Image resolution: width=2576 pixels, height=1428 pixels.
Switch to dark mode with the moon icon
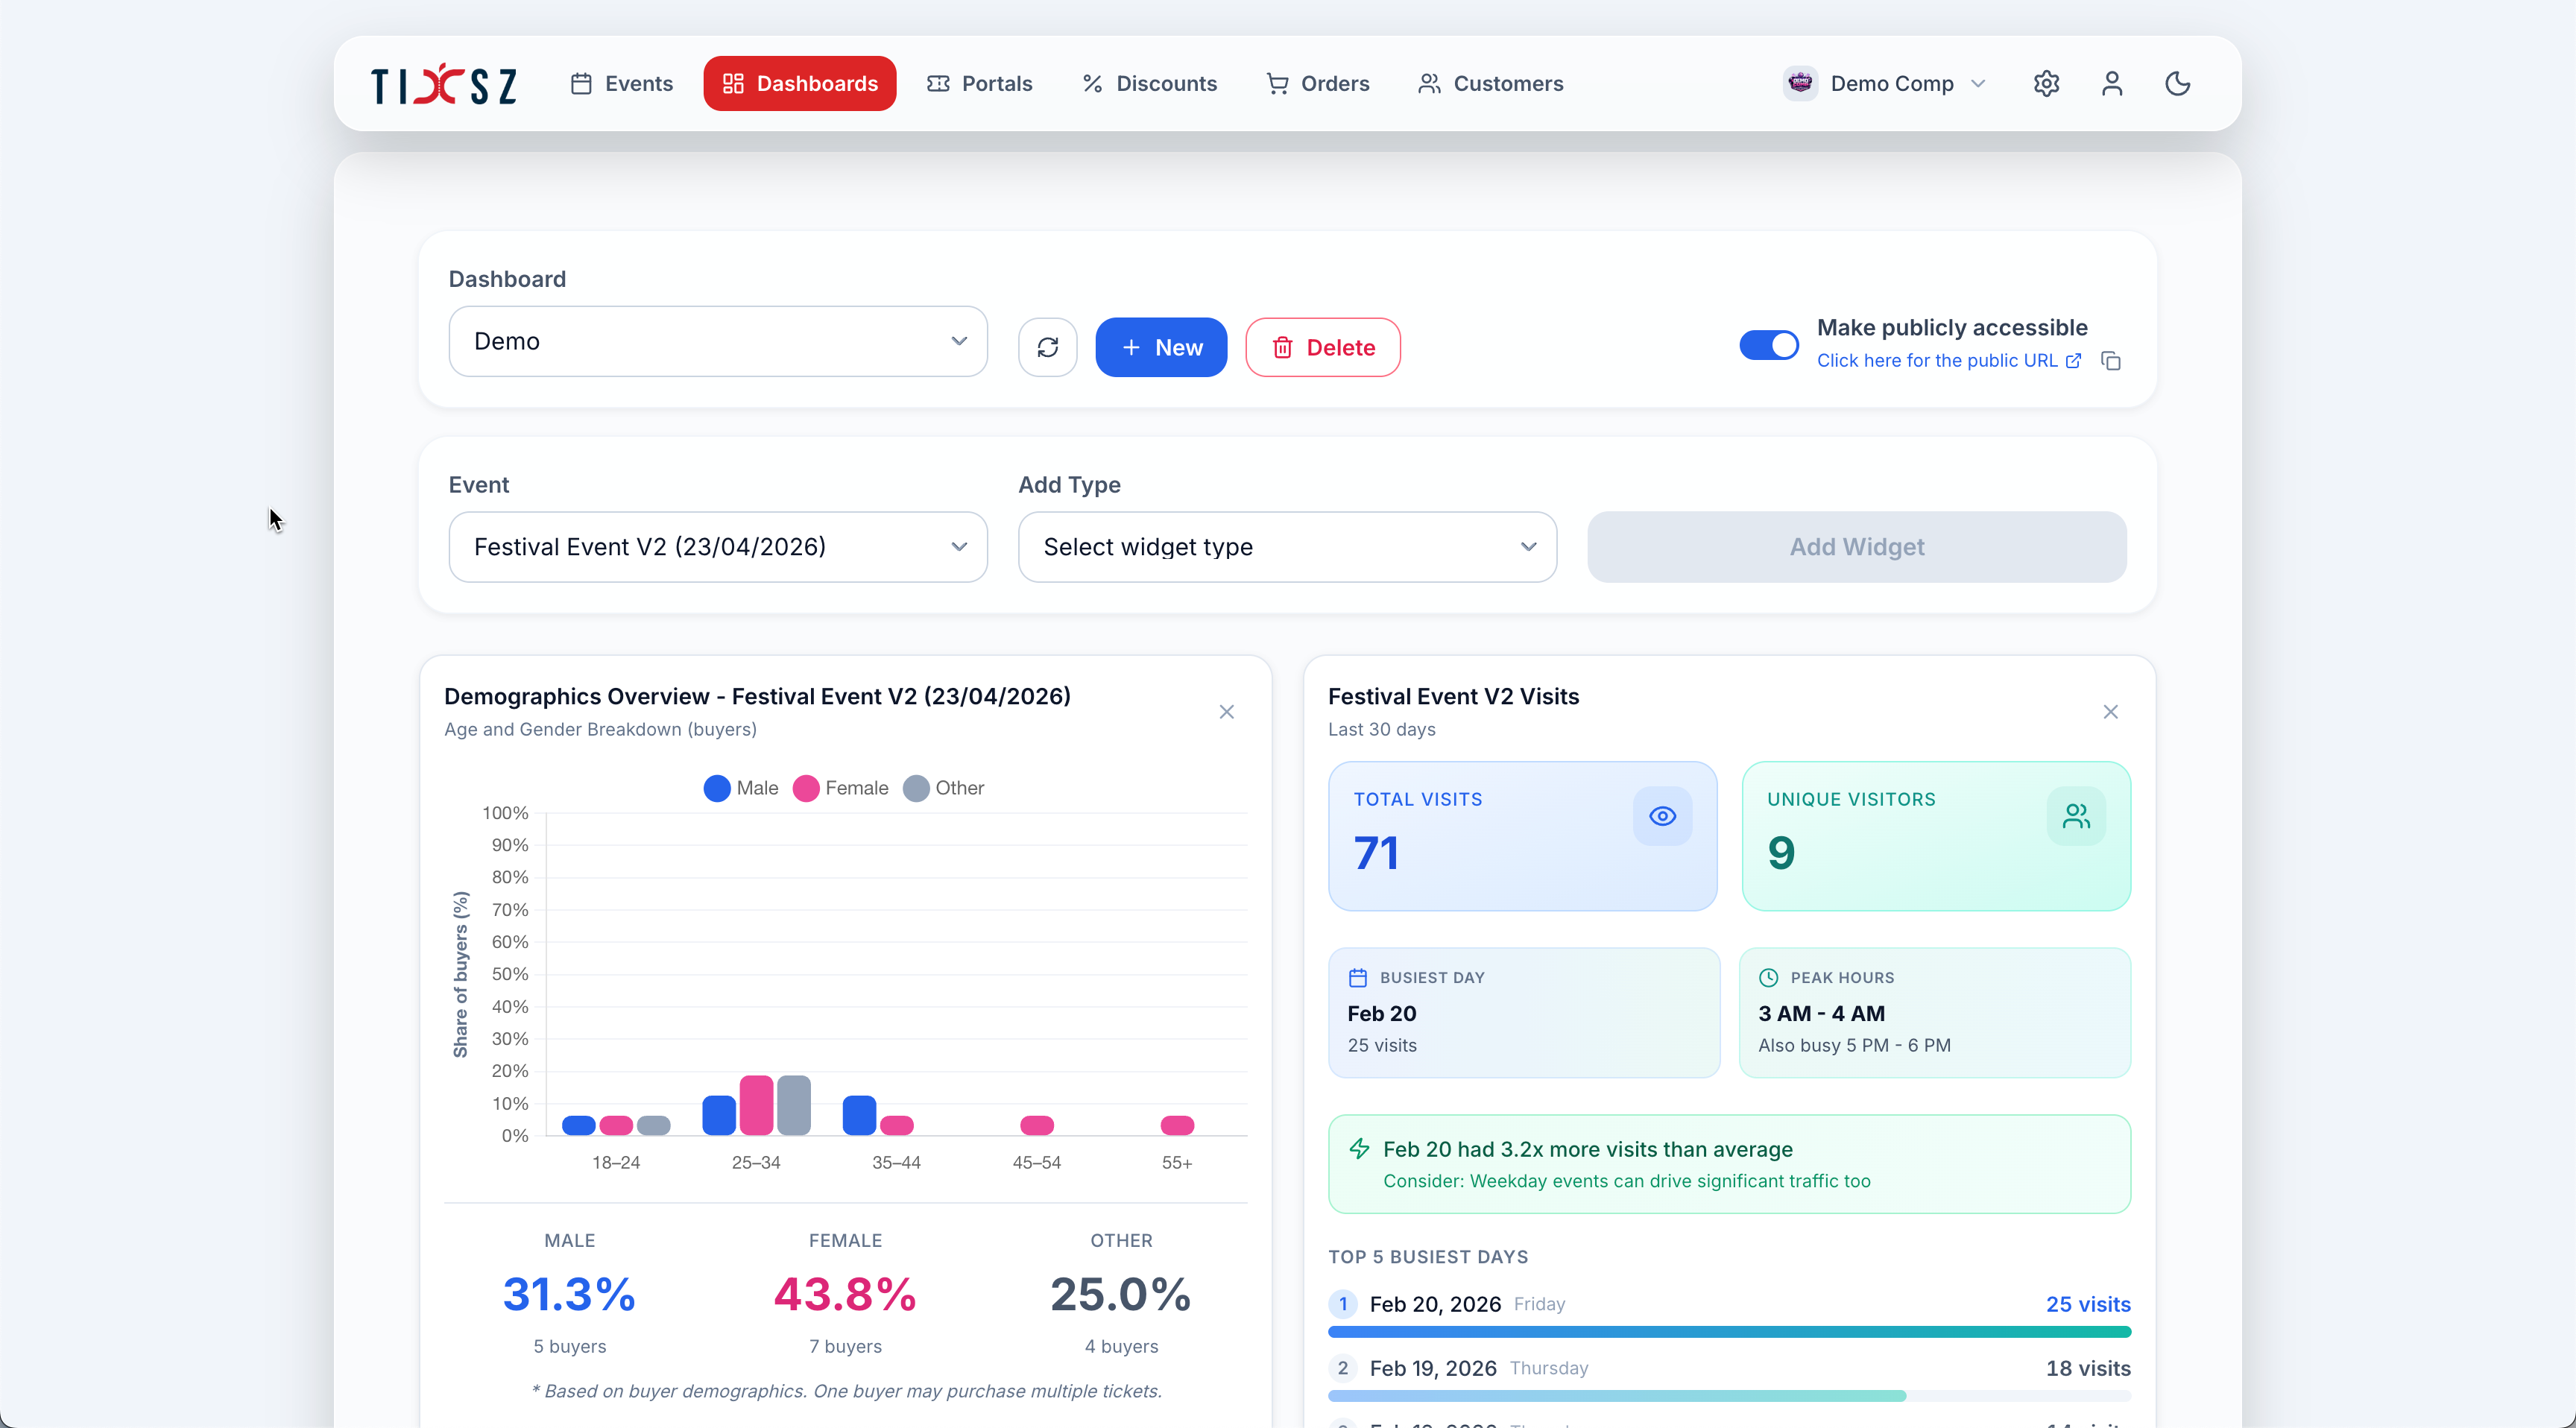pyautogui.click(x=2178, y=83)
